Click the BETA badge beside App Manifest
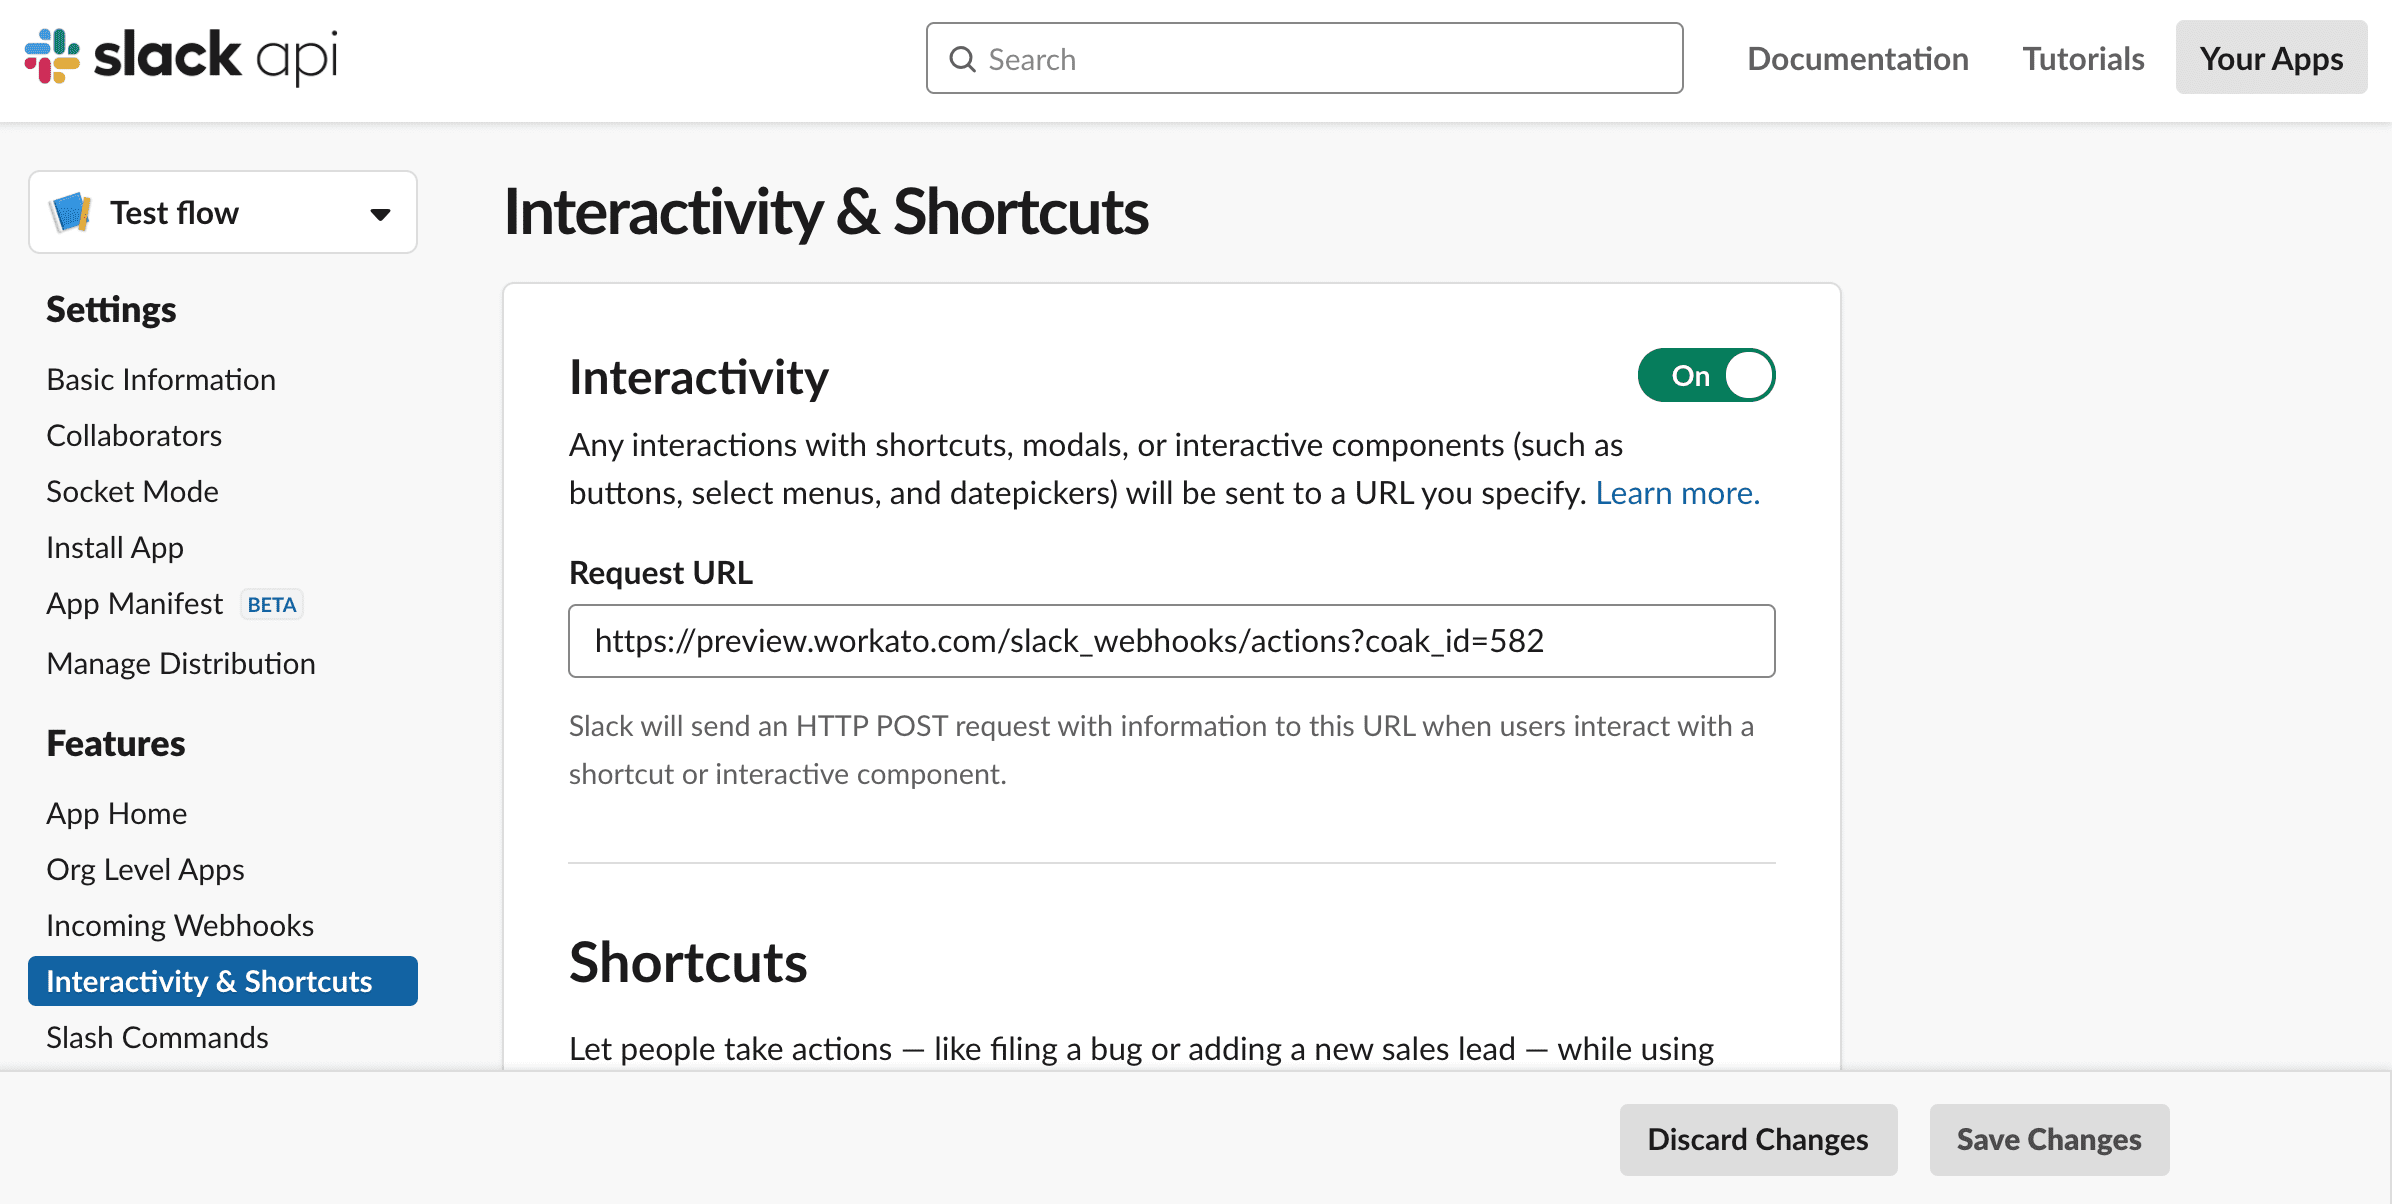The height and width of the screenshot is (1204, 2392). 271,605
